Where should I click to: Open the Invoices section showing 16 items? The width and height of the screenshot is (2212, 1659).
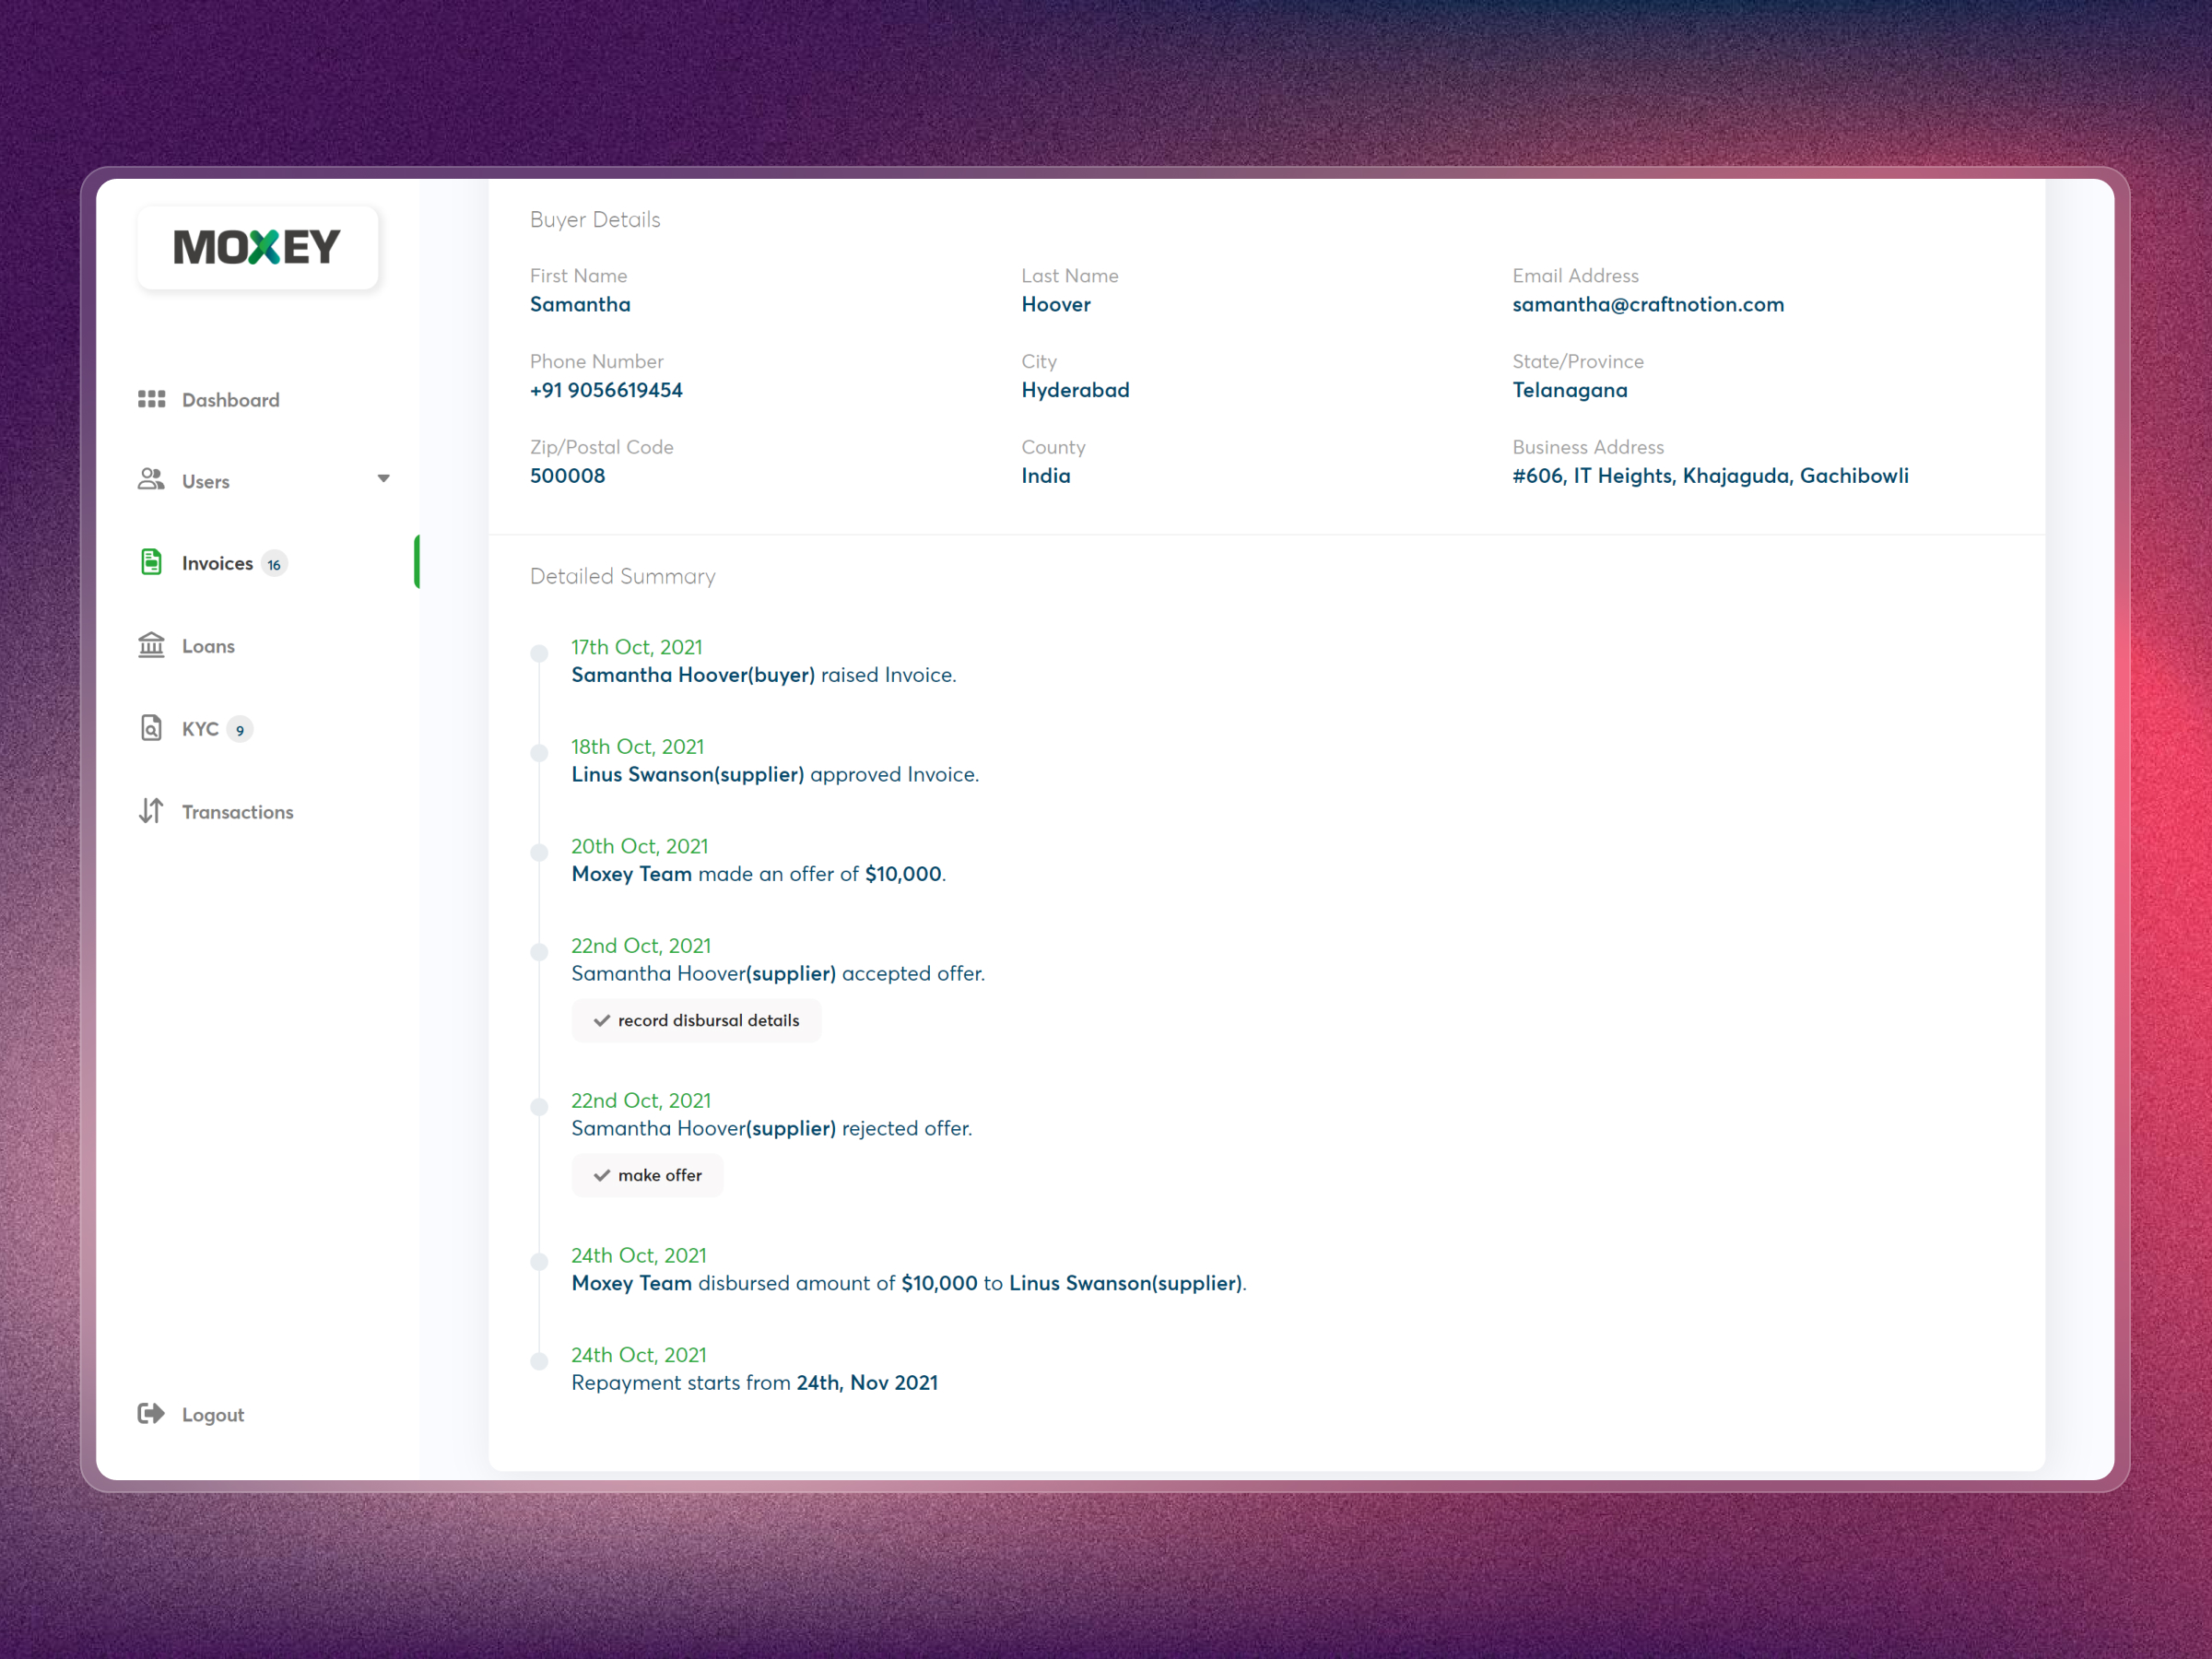218,562
